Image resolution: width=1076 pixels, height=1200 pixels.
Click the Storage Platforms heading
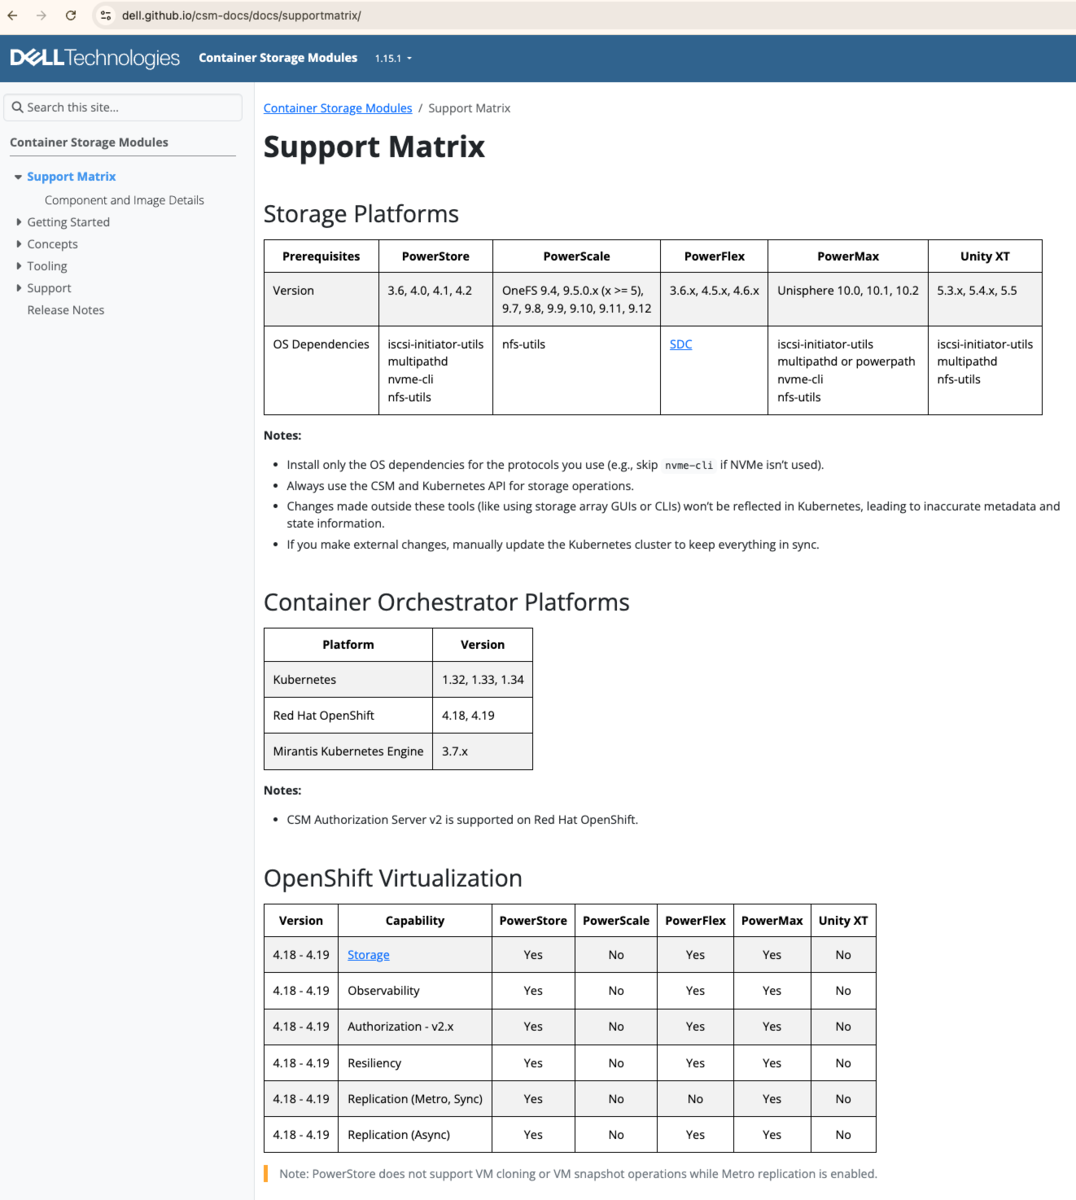click(x=361, y=214)
